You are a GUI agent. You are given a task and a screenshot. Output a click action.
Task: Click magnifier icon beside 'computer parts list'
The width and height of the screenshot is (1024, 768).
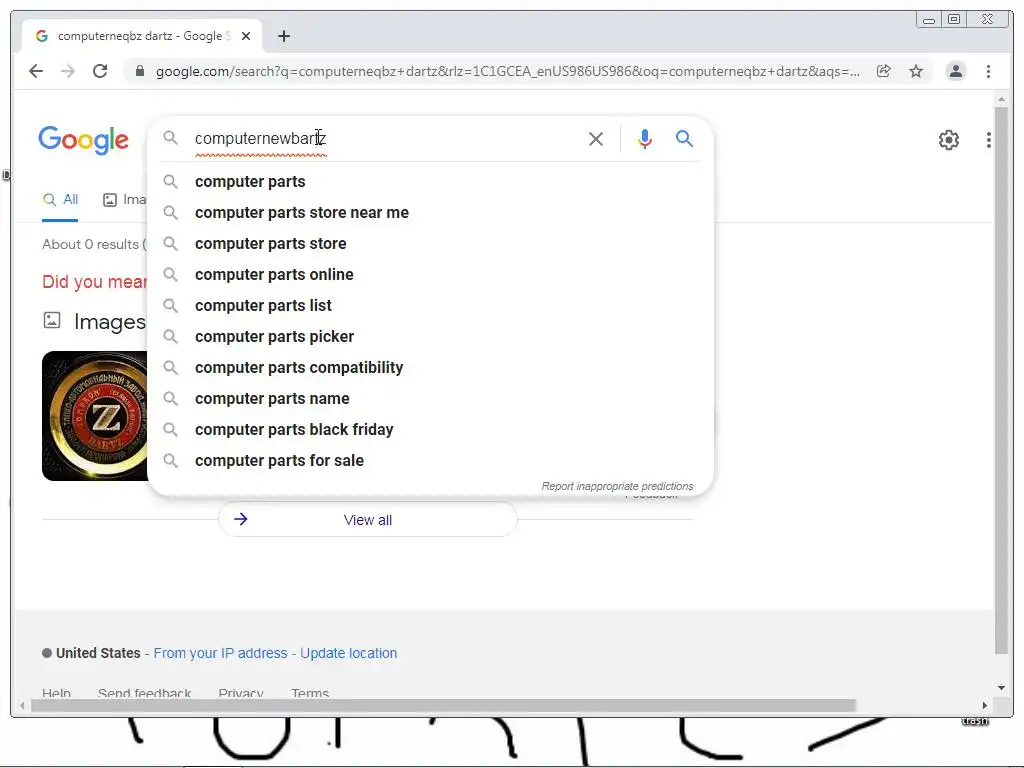click(170, 305)
